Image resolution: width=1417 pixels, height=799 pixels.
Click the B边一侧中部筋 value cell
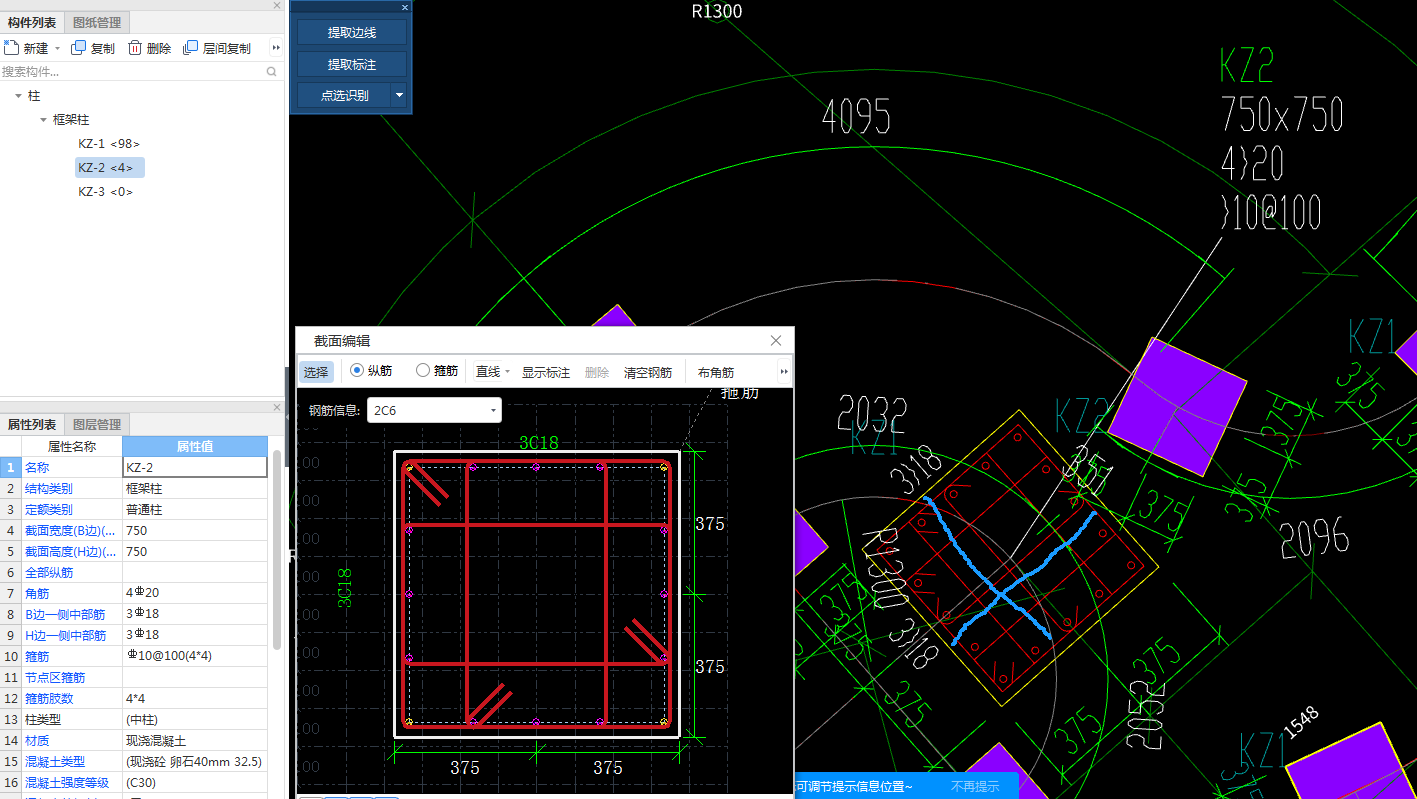tap(195, 614)
